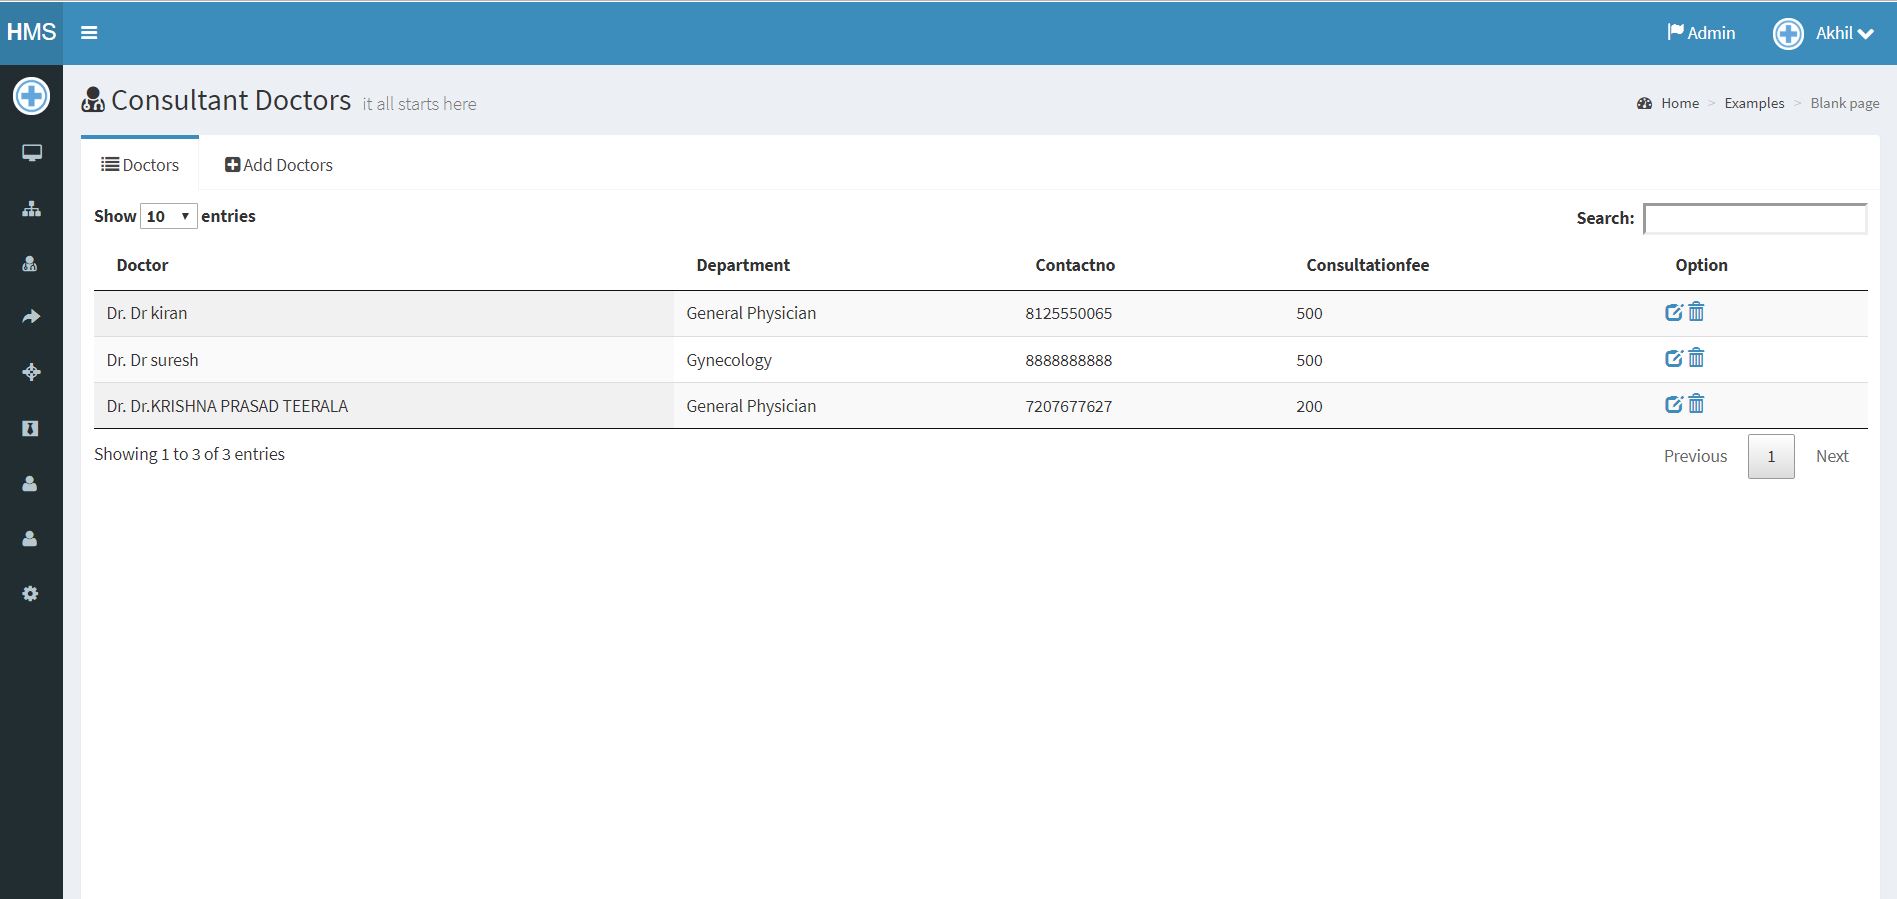
Task: Toggle the hamburger sidebar menu
Action: 89,33
